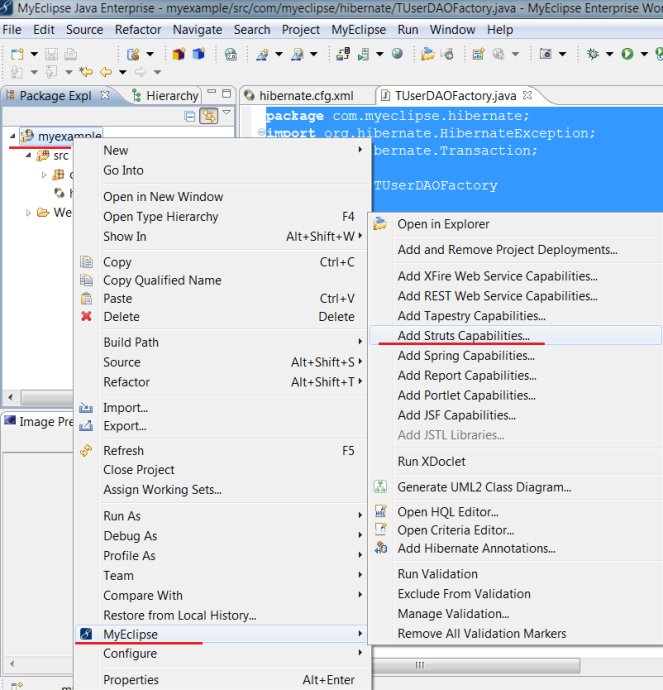Click Properties in the context menu
This screenshot has width=663, height=690.
pos(221,679)
